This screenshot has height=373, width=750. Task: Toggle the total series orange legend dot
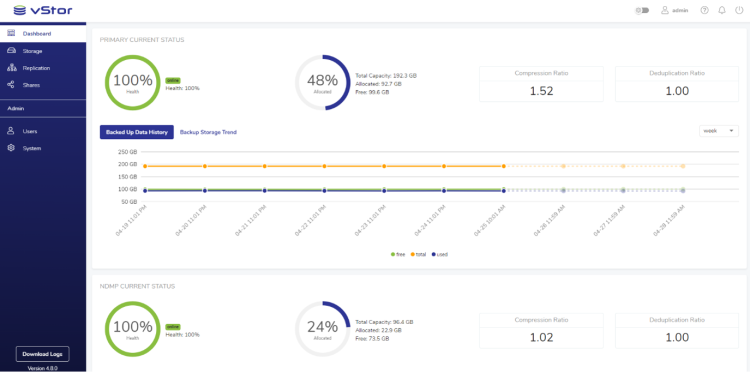pyautogui.click(x=412, y=254)
